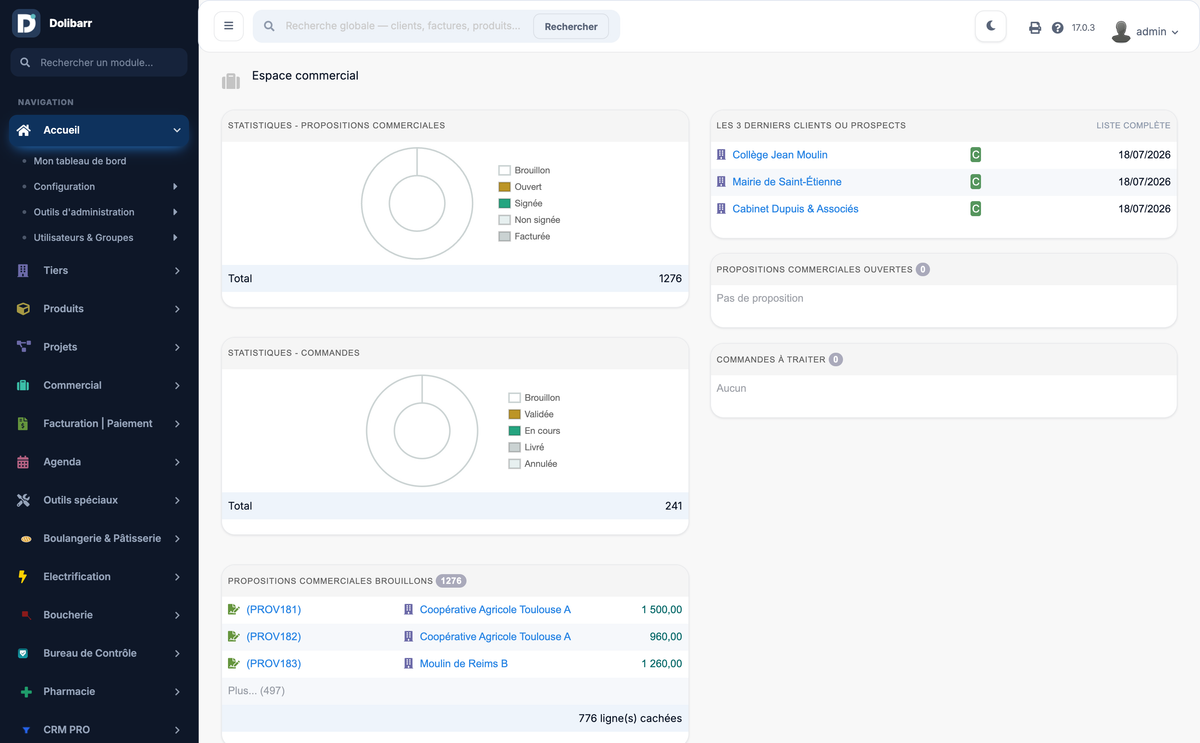Viewport: 1200px width, 743px height.
Task: Click the Dolibarr logo icon
Action: 26,23
